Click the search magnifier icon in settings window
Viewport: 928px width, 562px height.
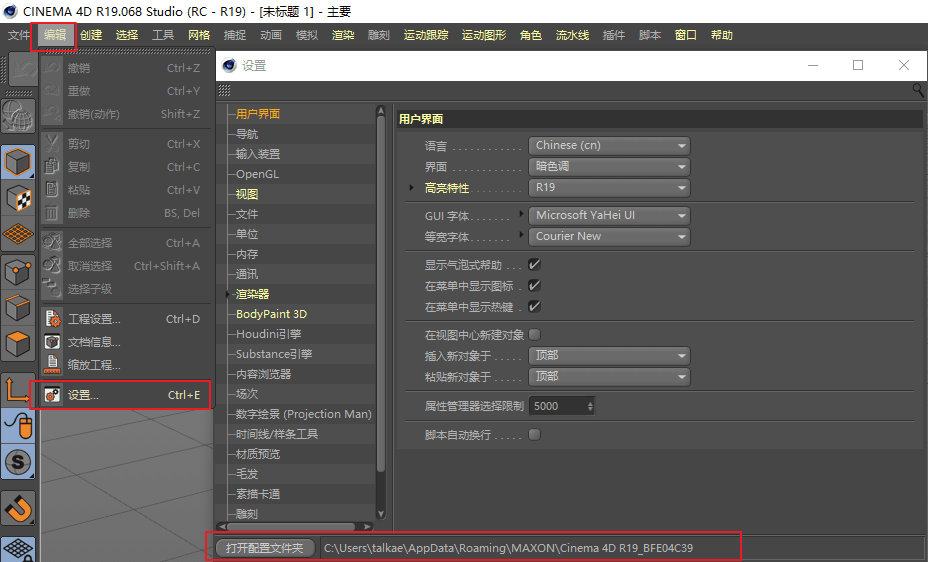coord(918,90)
